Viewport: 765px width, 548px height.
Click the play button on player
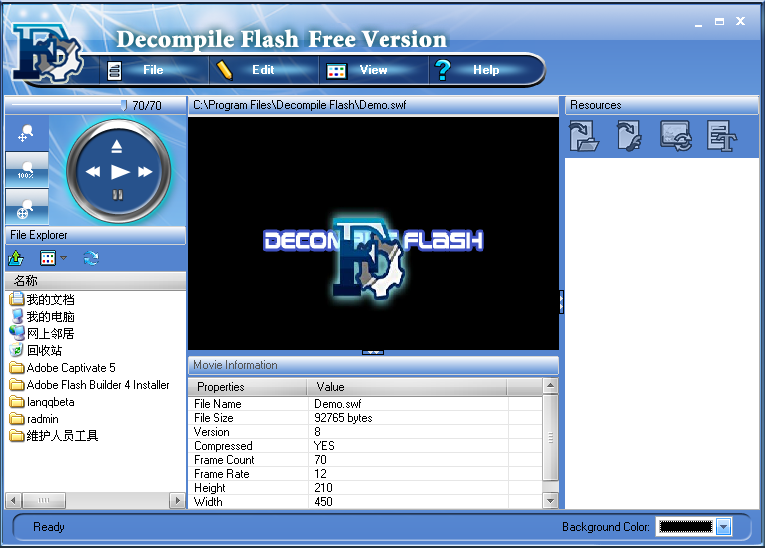point(120,172)
